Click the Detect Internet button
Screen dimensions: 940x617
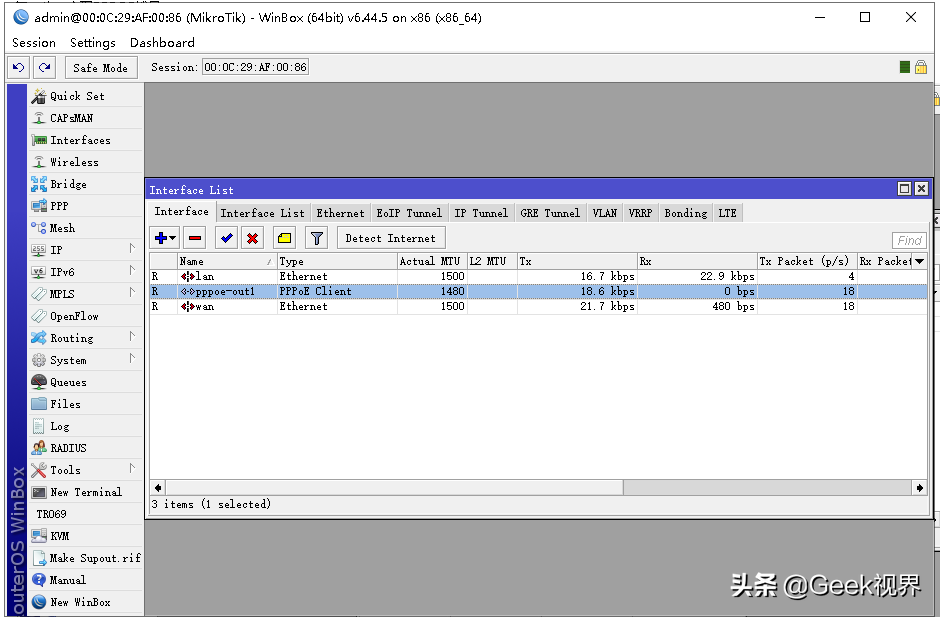(x=391, y=238)
